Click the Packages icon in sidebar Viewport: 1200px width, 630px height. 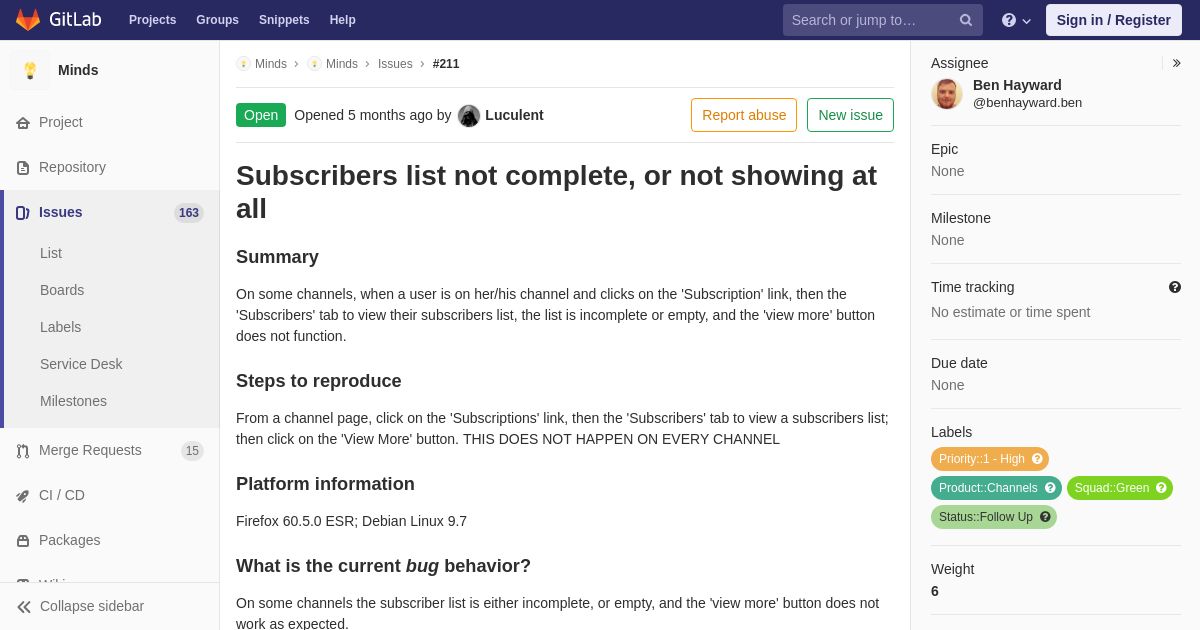[23, 541]
